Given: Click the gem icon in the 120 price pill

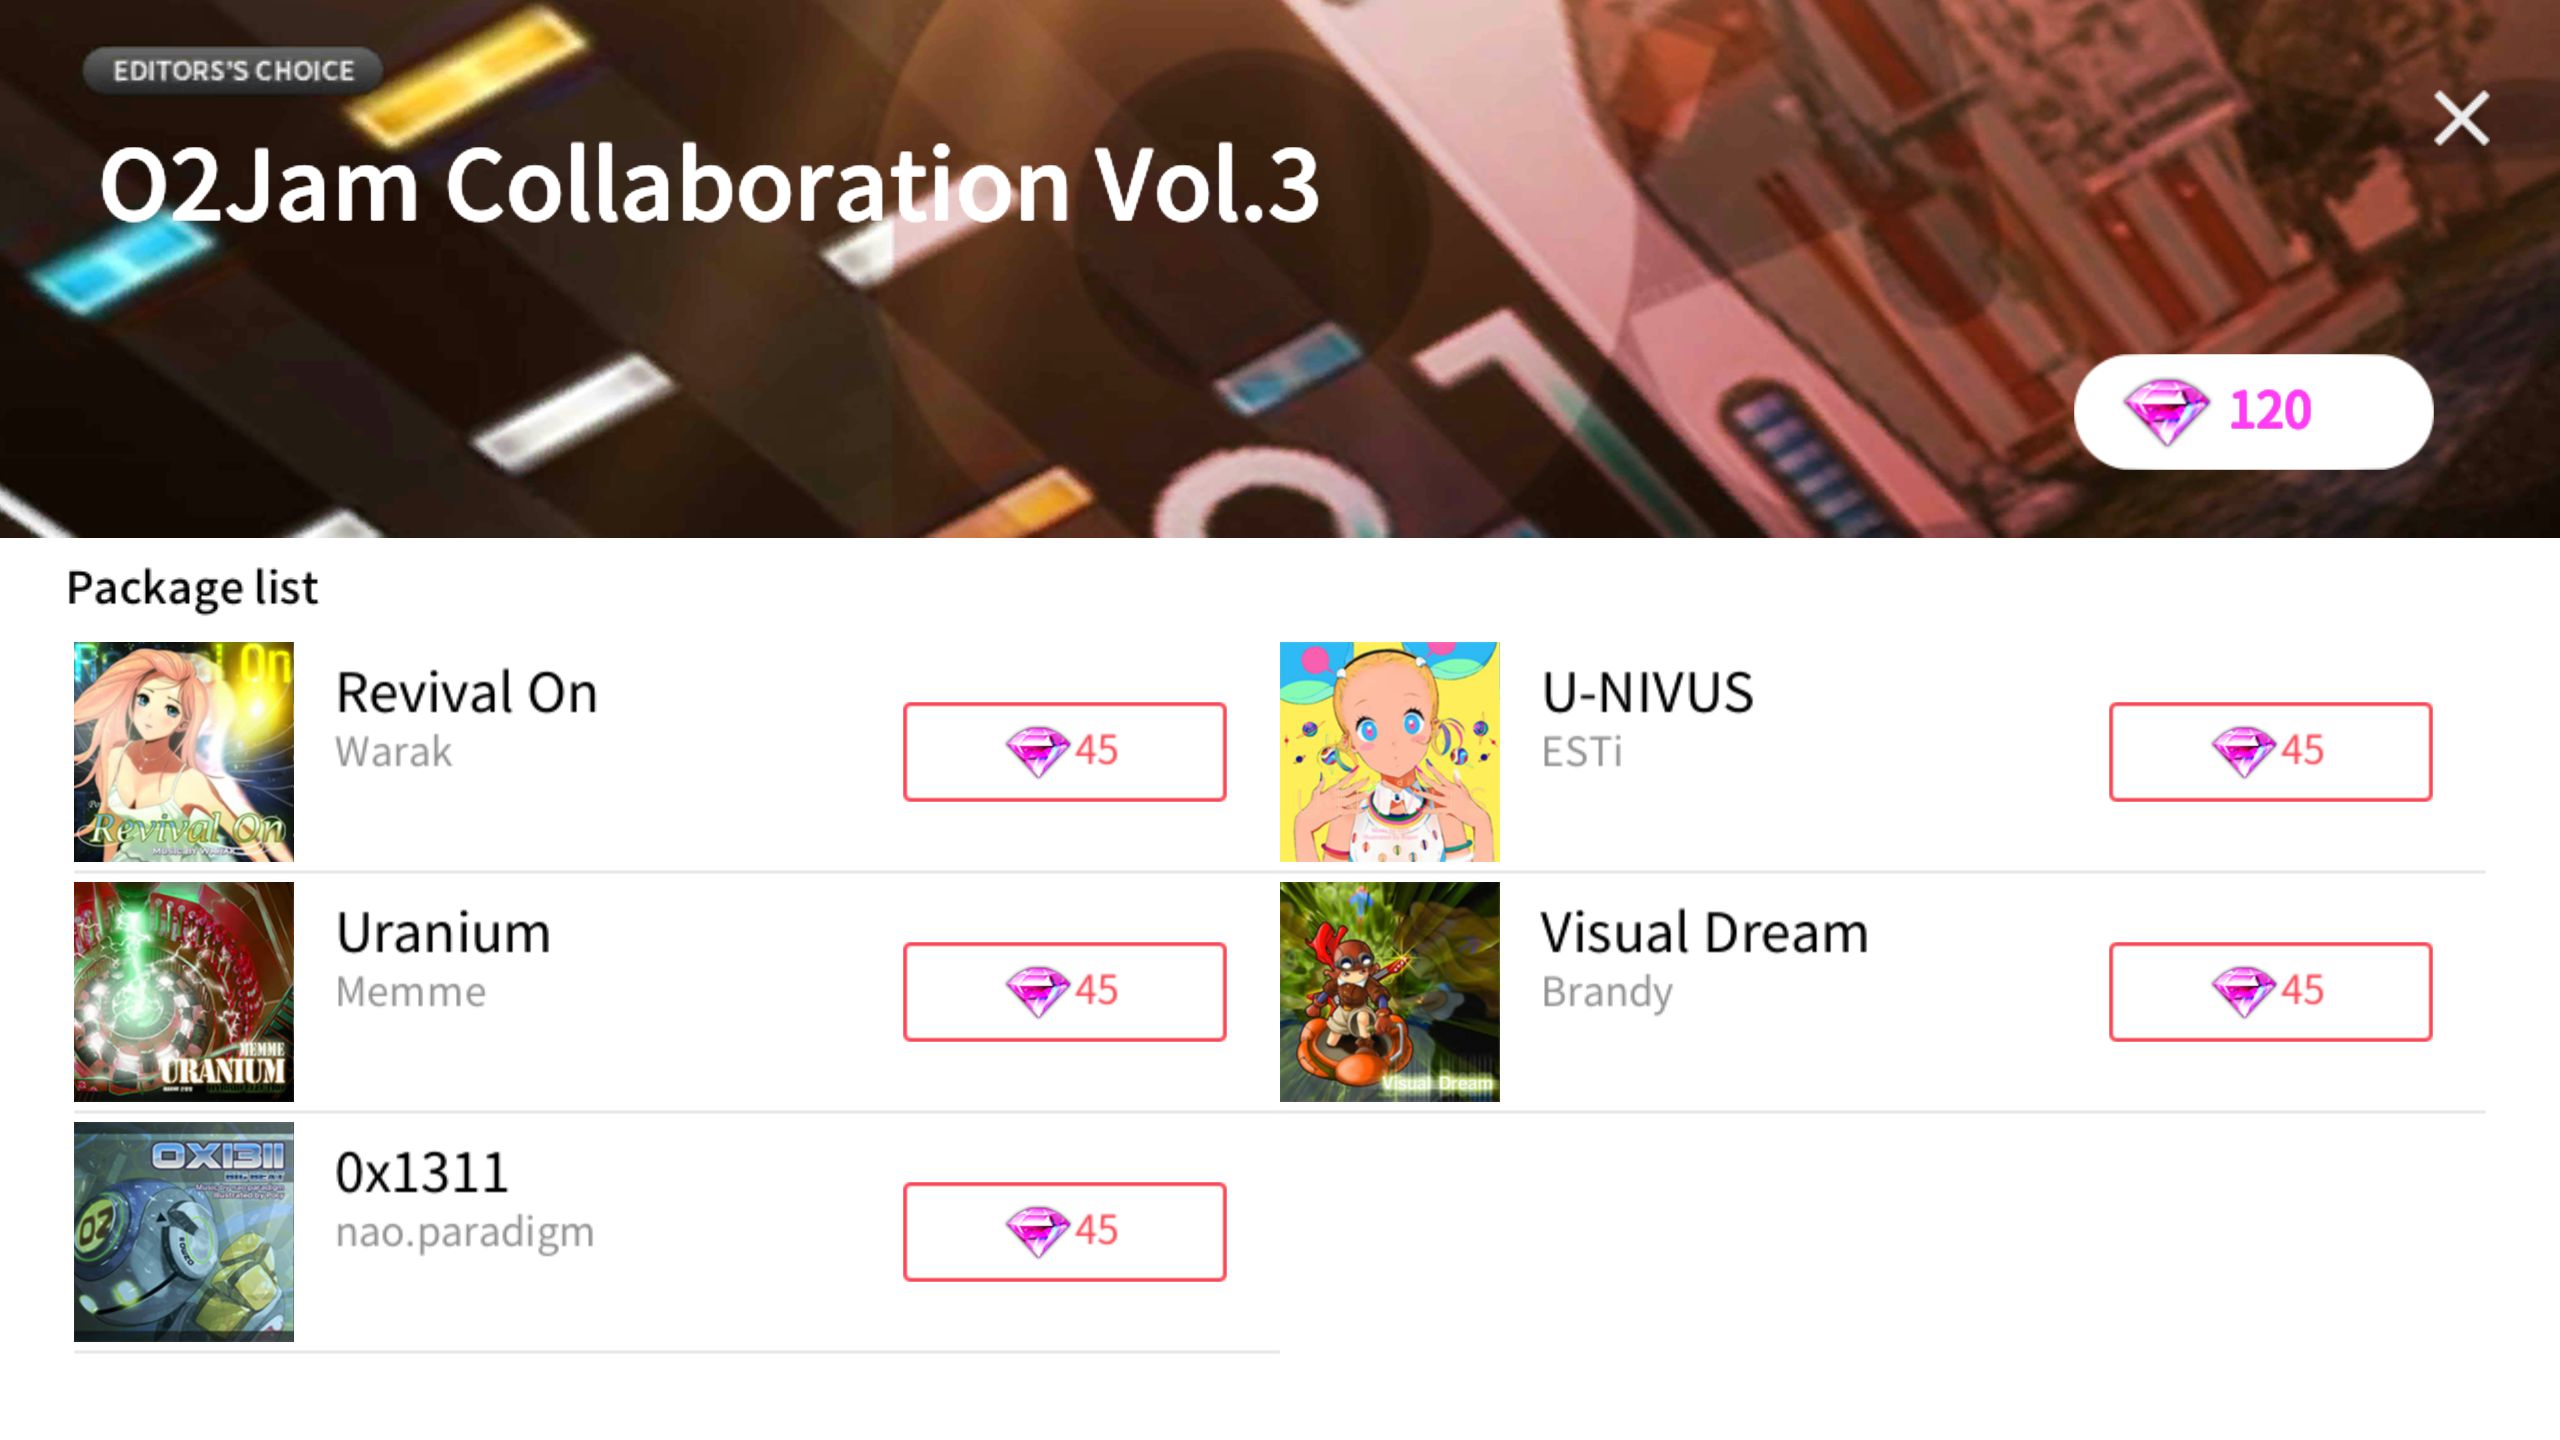Looking at the screenshot, I should (2165, 411).
